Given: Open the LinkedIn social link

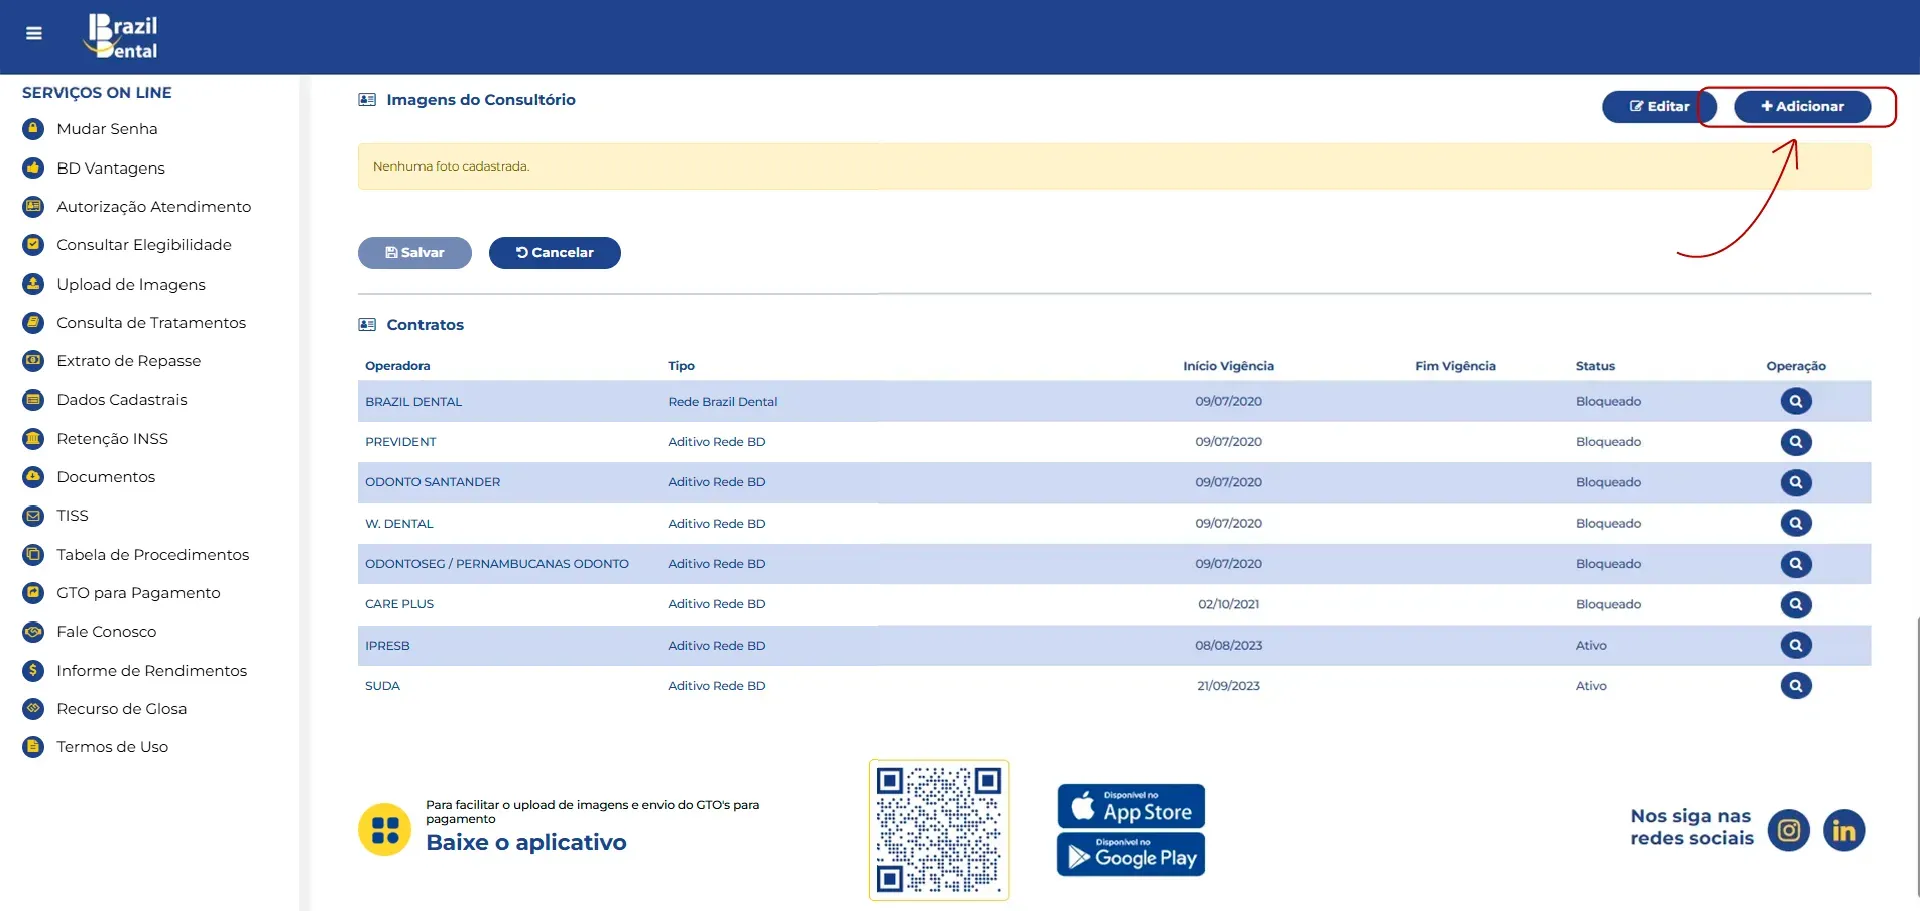Looking at the screenshot, I should tap(1844, 830).
